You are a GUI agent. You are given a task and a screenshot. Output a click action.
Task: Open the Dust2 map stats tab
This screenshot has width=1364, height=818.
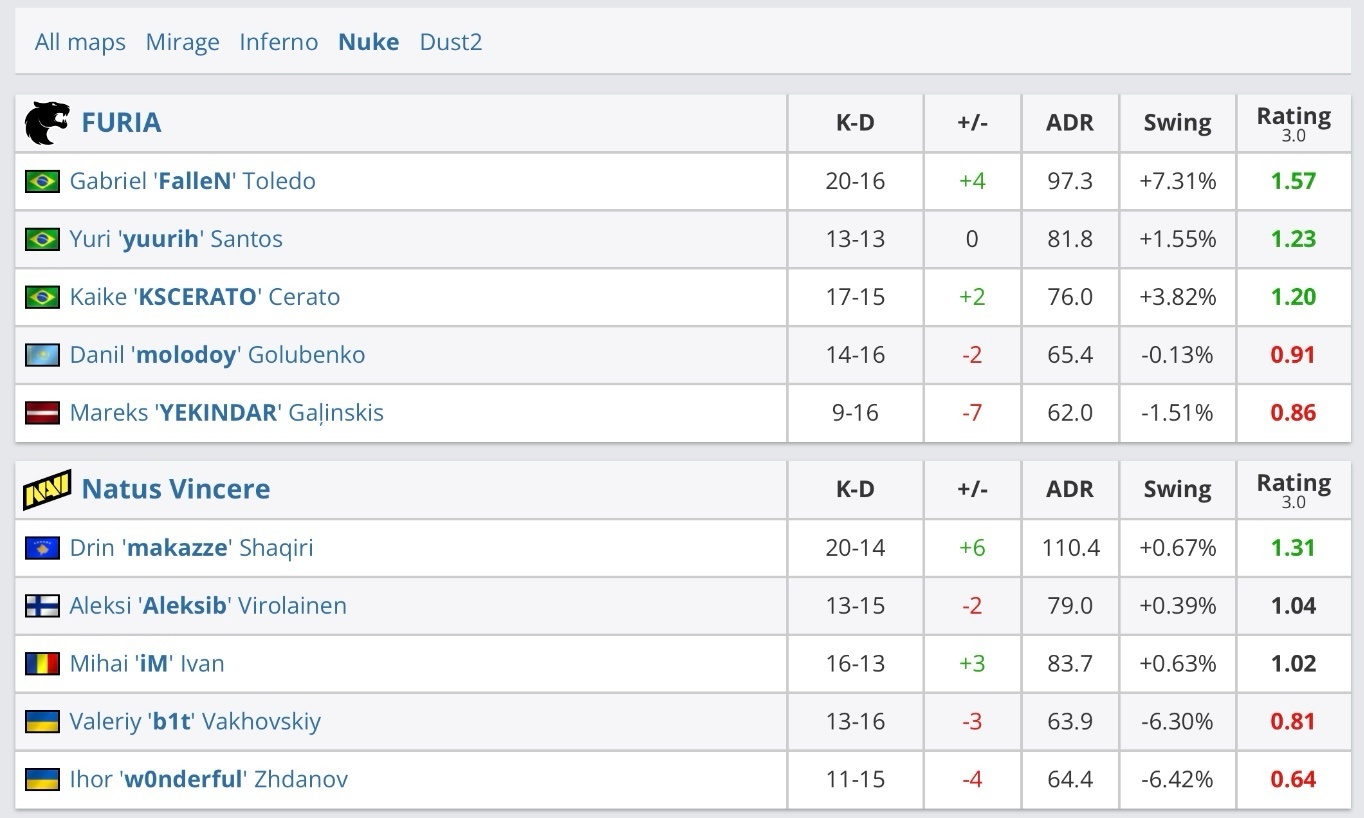450,42
